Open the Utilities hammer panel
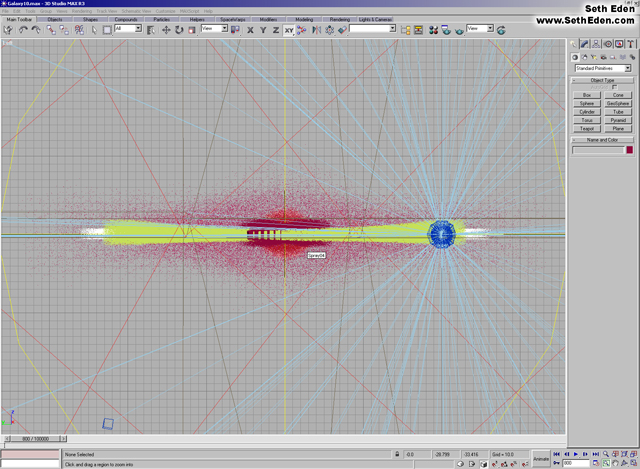 pyautogui.click(x=630, y=44)
